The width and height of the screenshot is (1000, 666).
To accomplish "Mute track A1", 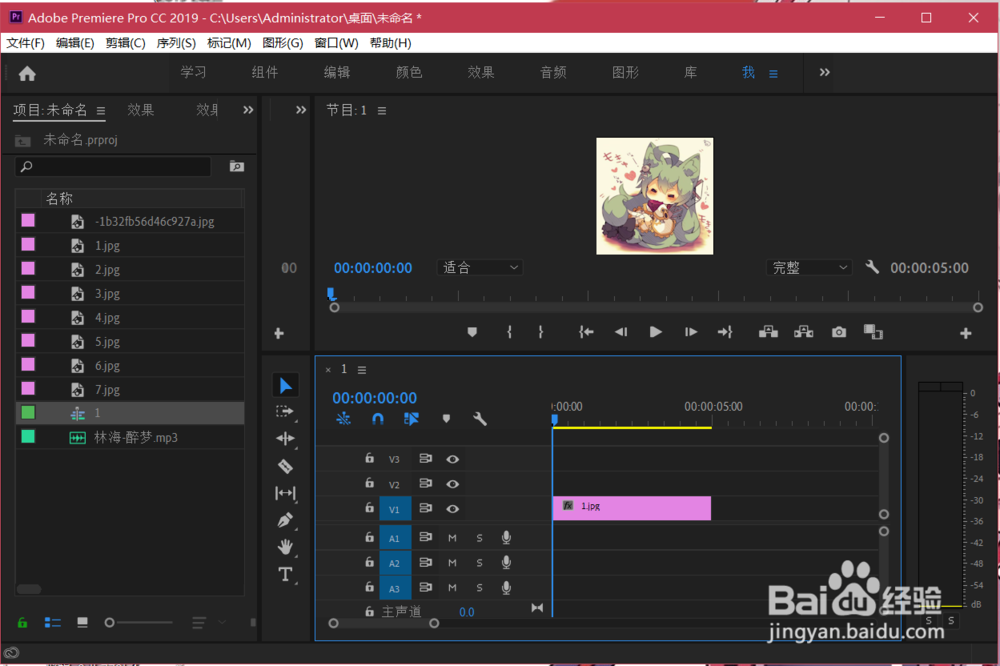I will 452,538.
